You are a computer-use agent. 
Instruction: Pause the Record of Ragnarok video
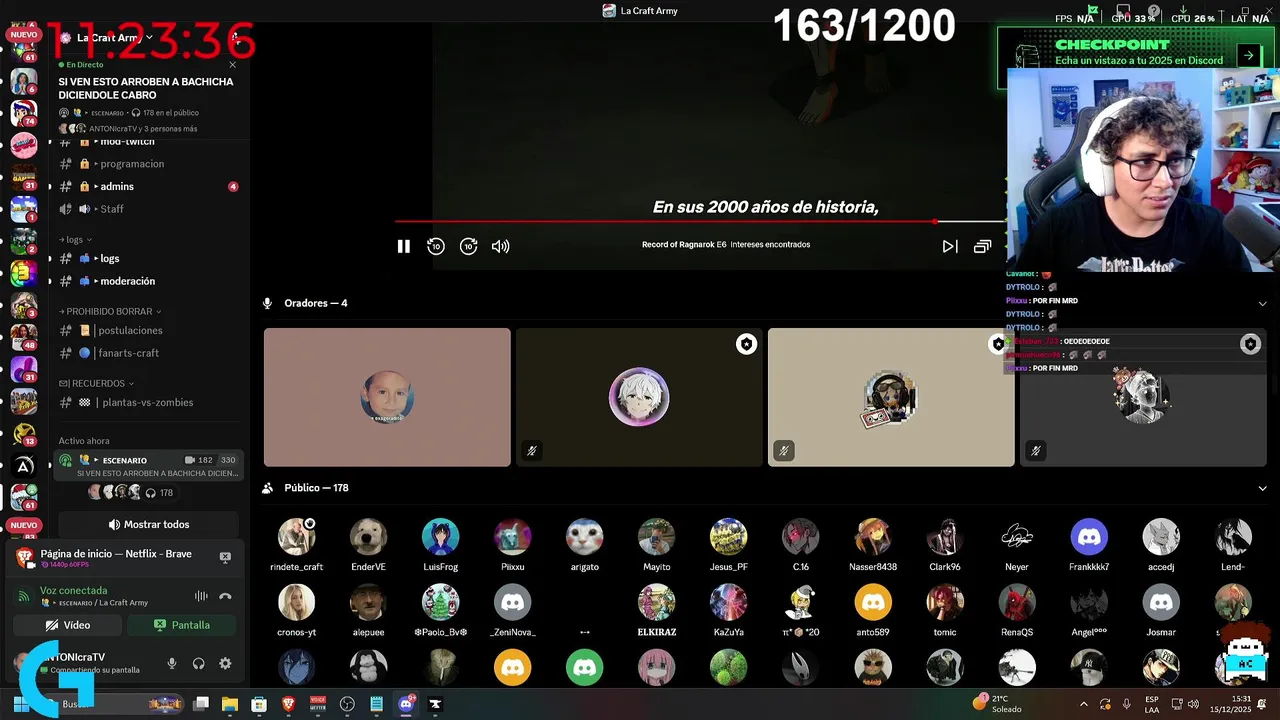(x=403, y=246)
